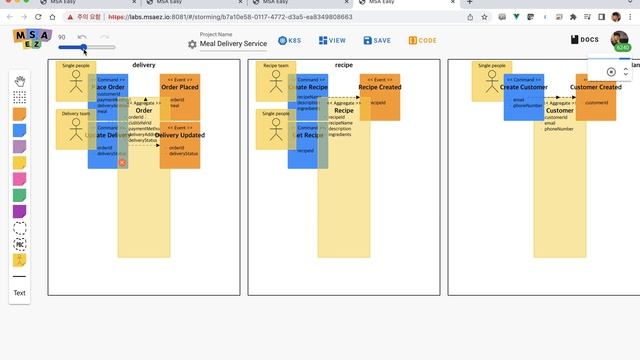640x360 pixels.
Task: Pick the pink External sticker
Action: tap(20, 179)
